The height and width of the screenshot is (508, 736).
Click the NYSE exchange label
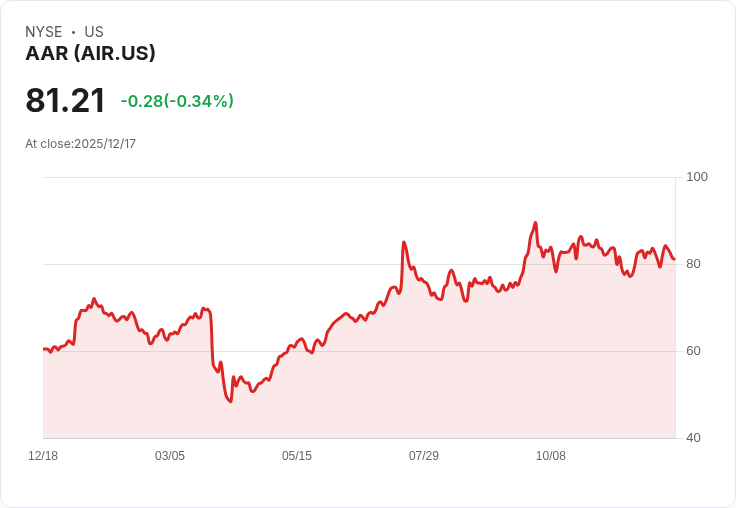tap(44, 32)
